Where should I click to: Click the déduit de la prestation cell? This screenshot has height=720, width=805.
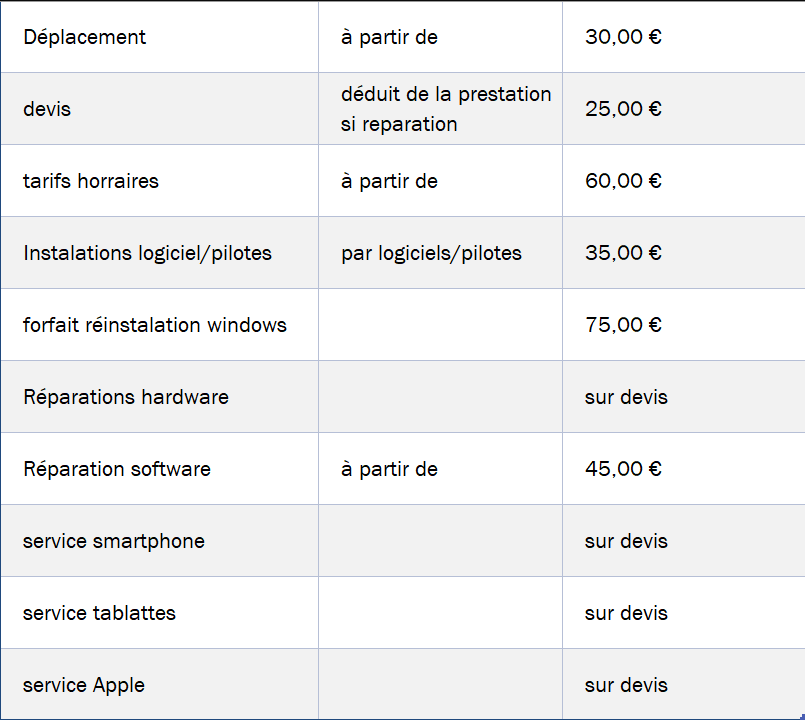[440, 108]
